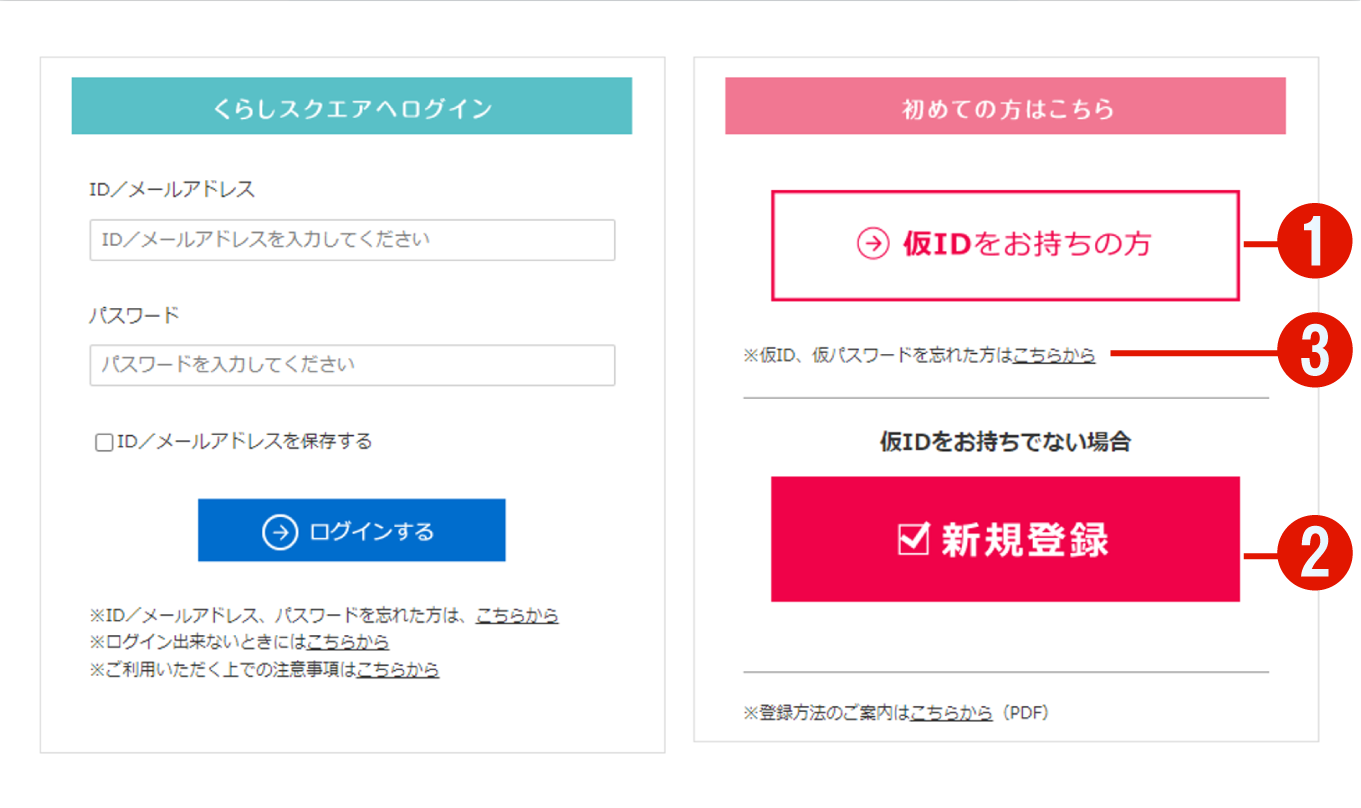Click the circled arrow icon beside 仮IDをお持ちの方
The height and width of the screenshot is (808, 1361).
[873, 245]
